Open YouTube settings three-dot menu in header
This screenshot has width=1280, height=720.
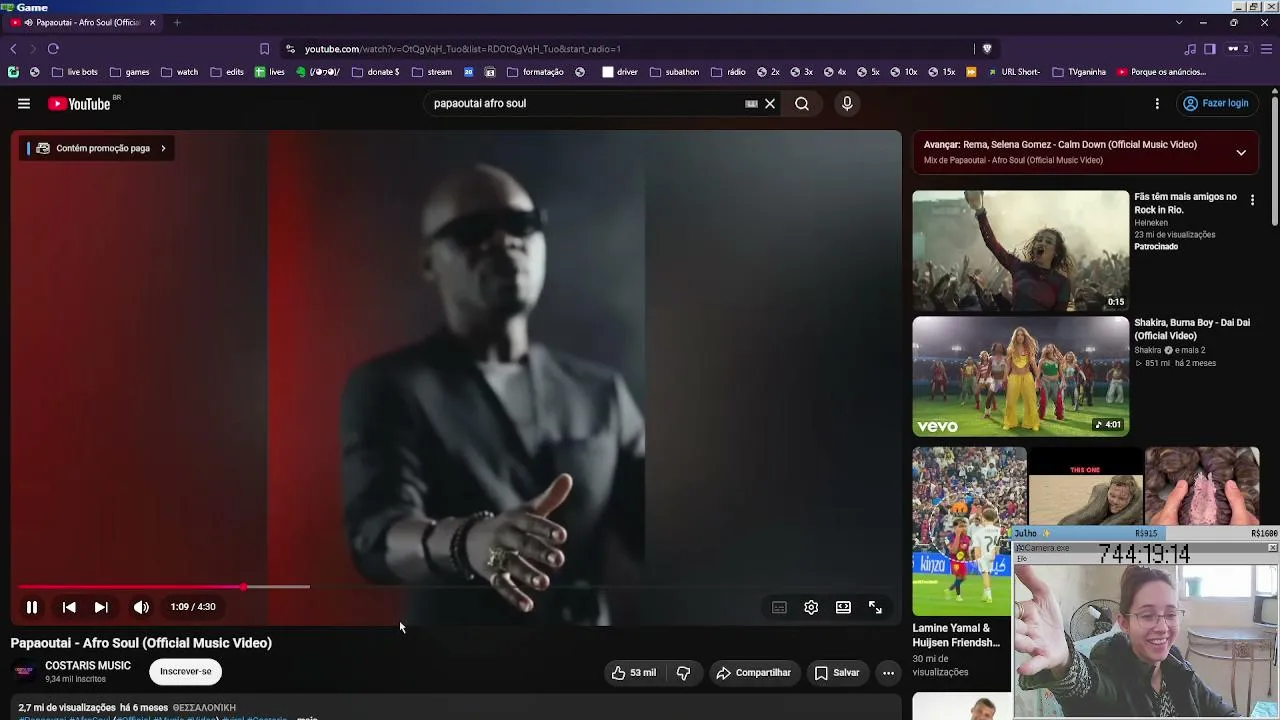click(x=1157, y=103)
